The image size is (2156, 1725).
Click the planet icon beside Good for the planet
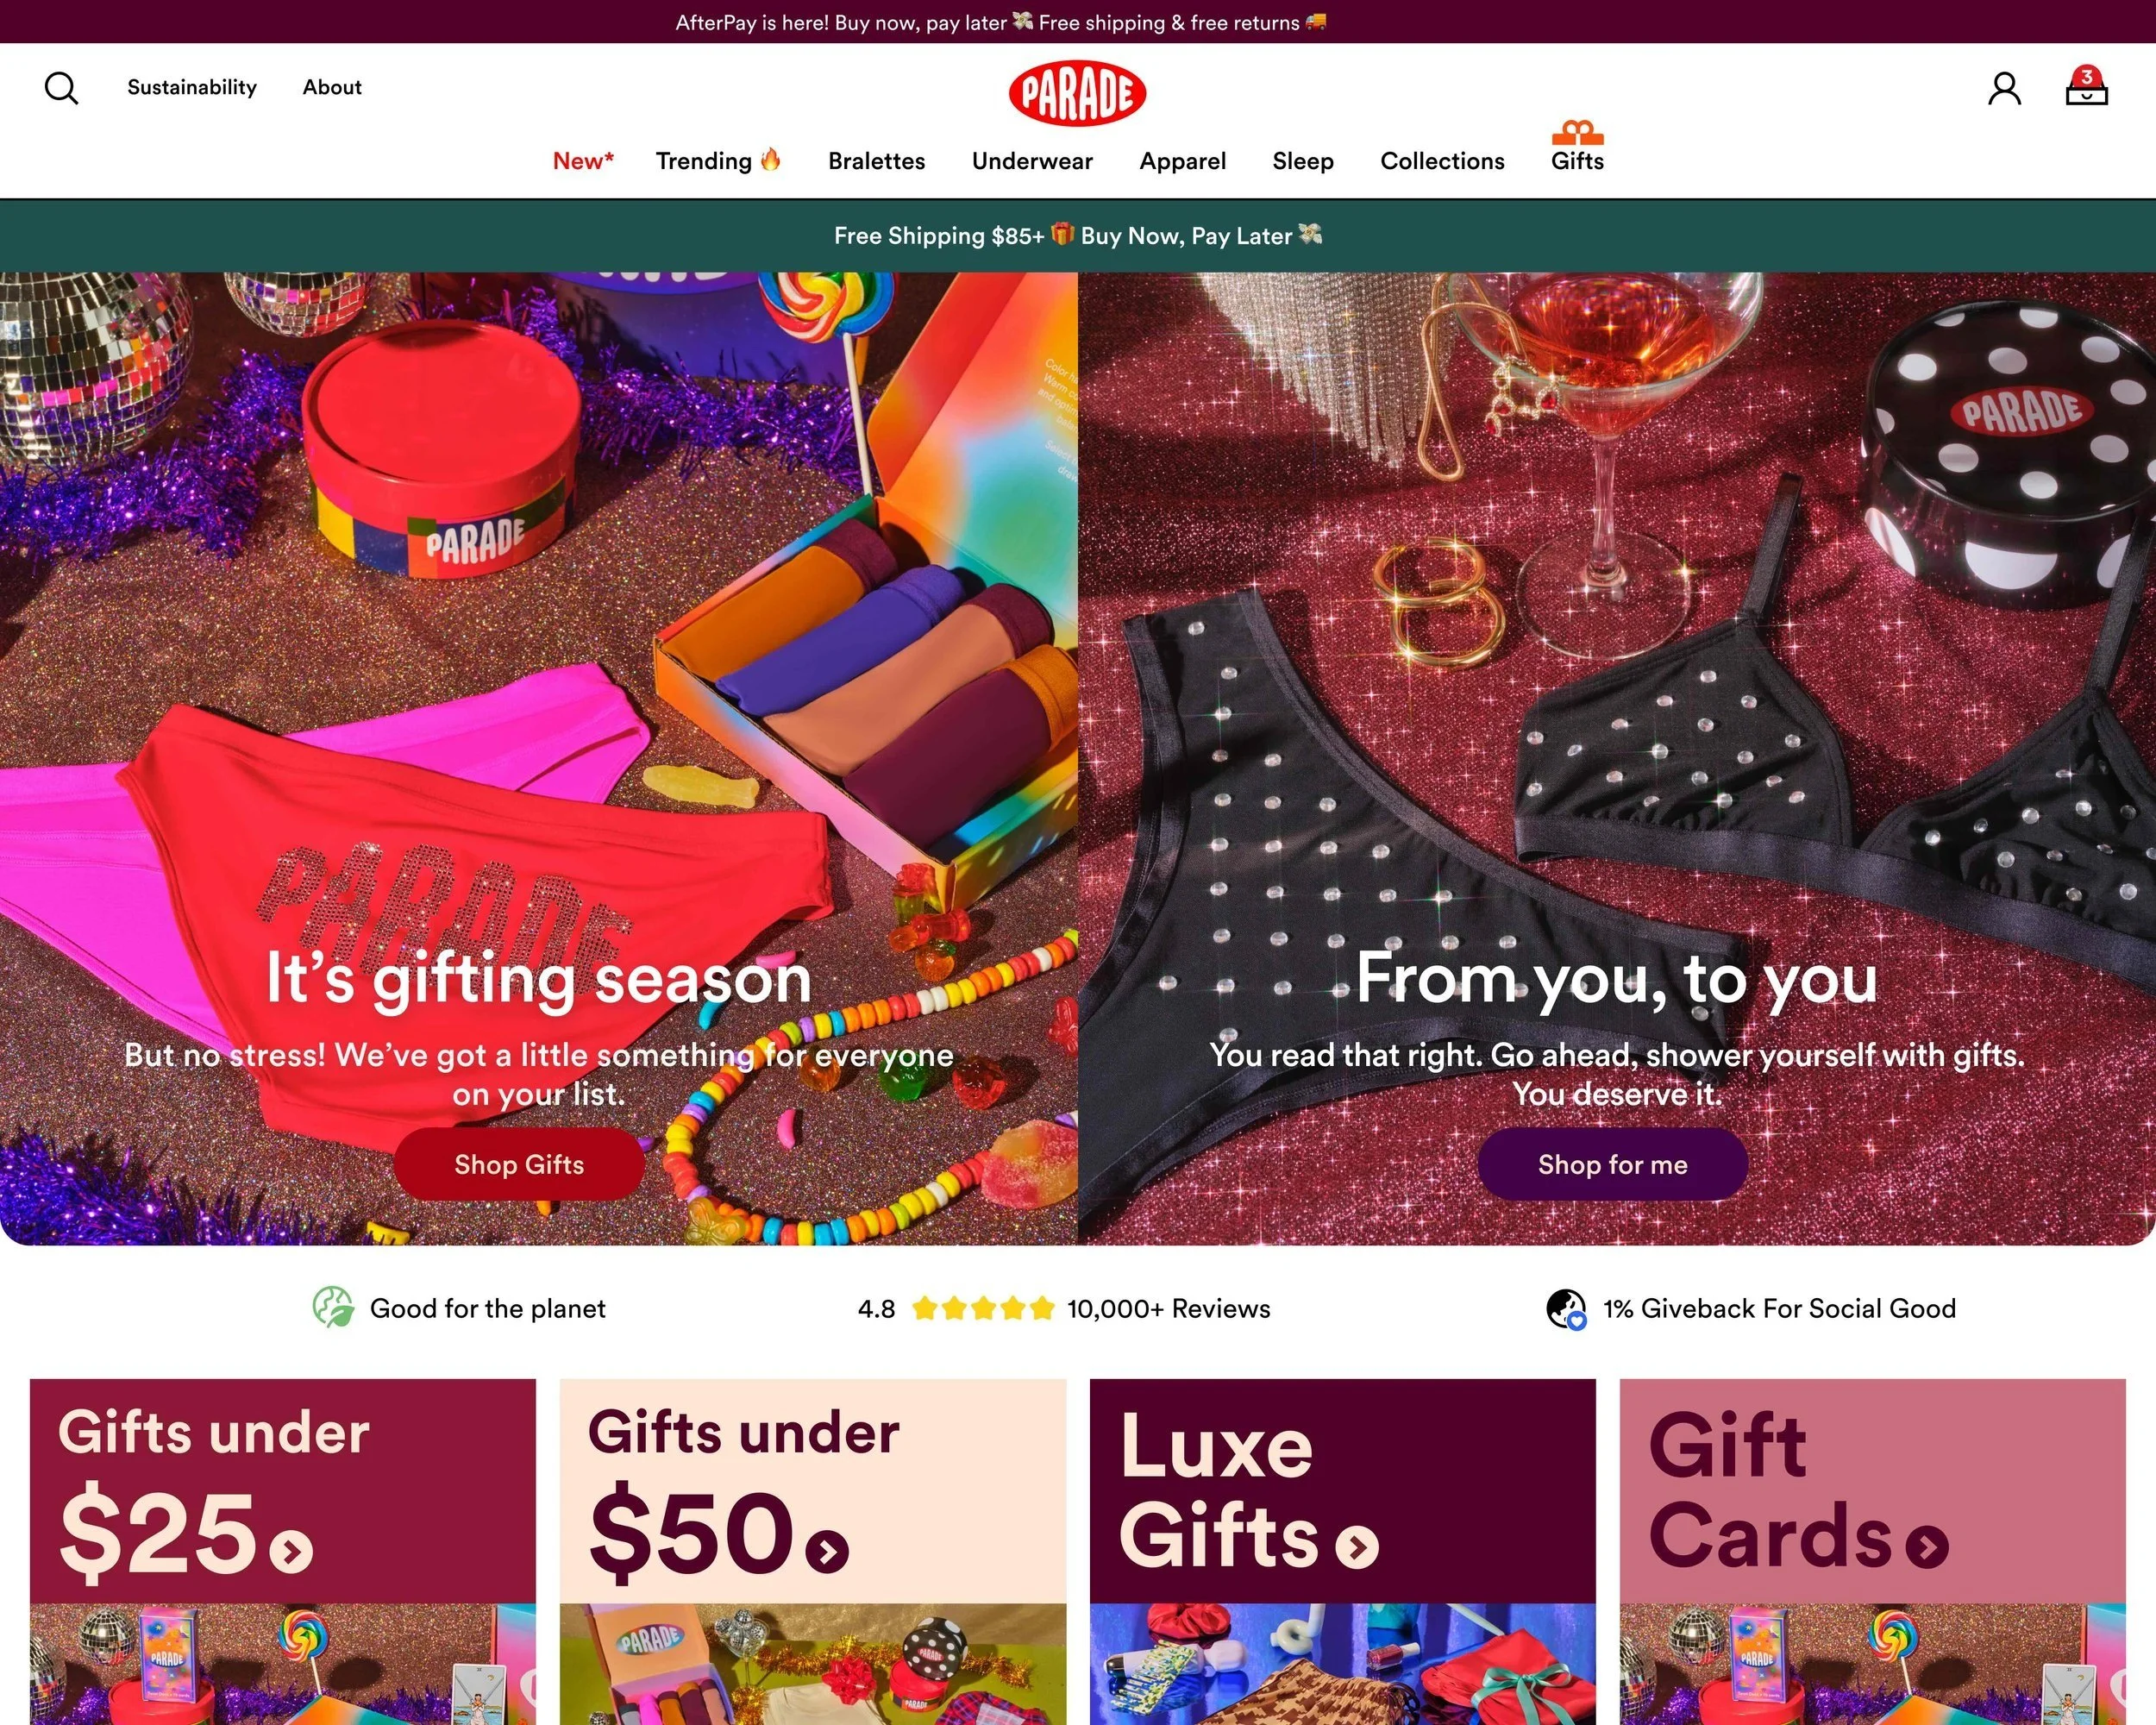click(333, 1307)
